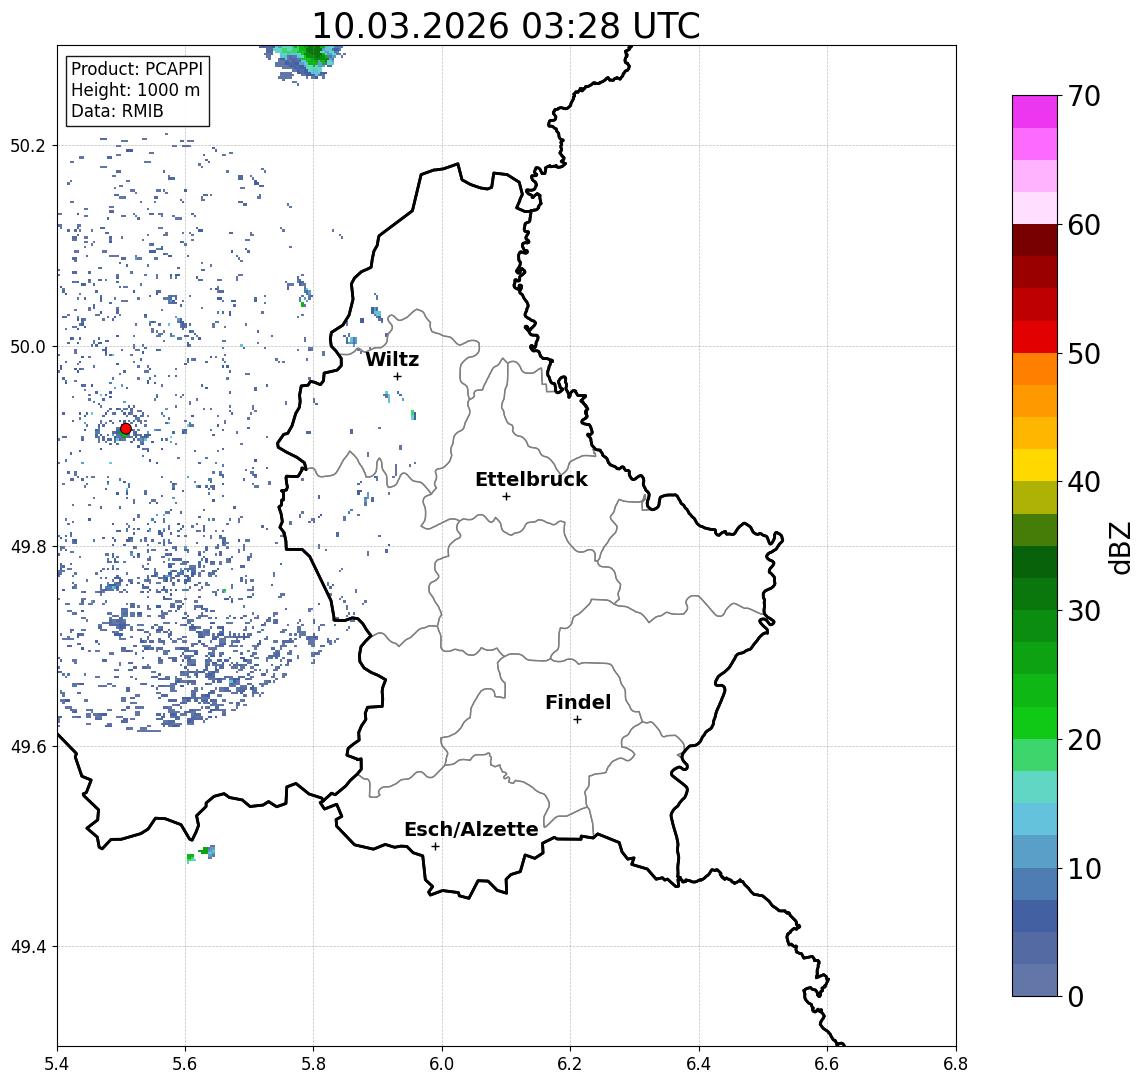
Task: Select the Ettelbruck city label
Action: tap(531, 480)
